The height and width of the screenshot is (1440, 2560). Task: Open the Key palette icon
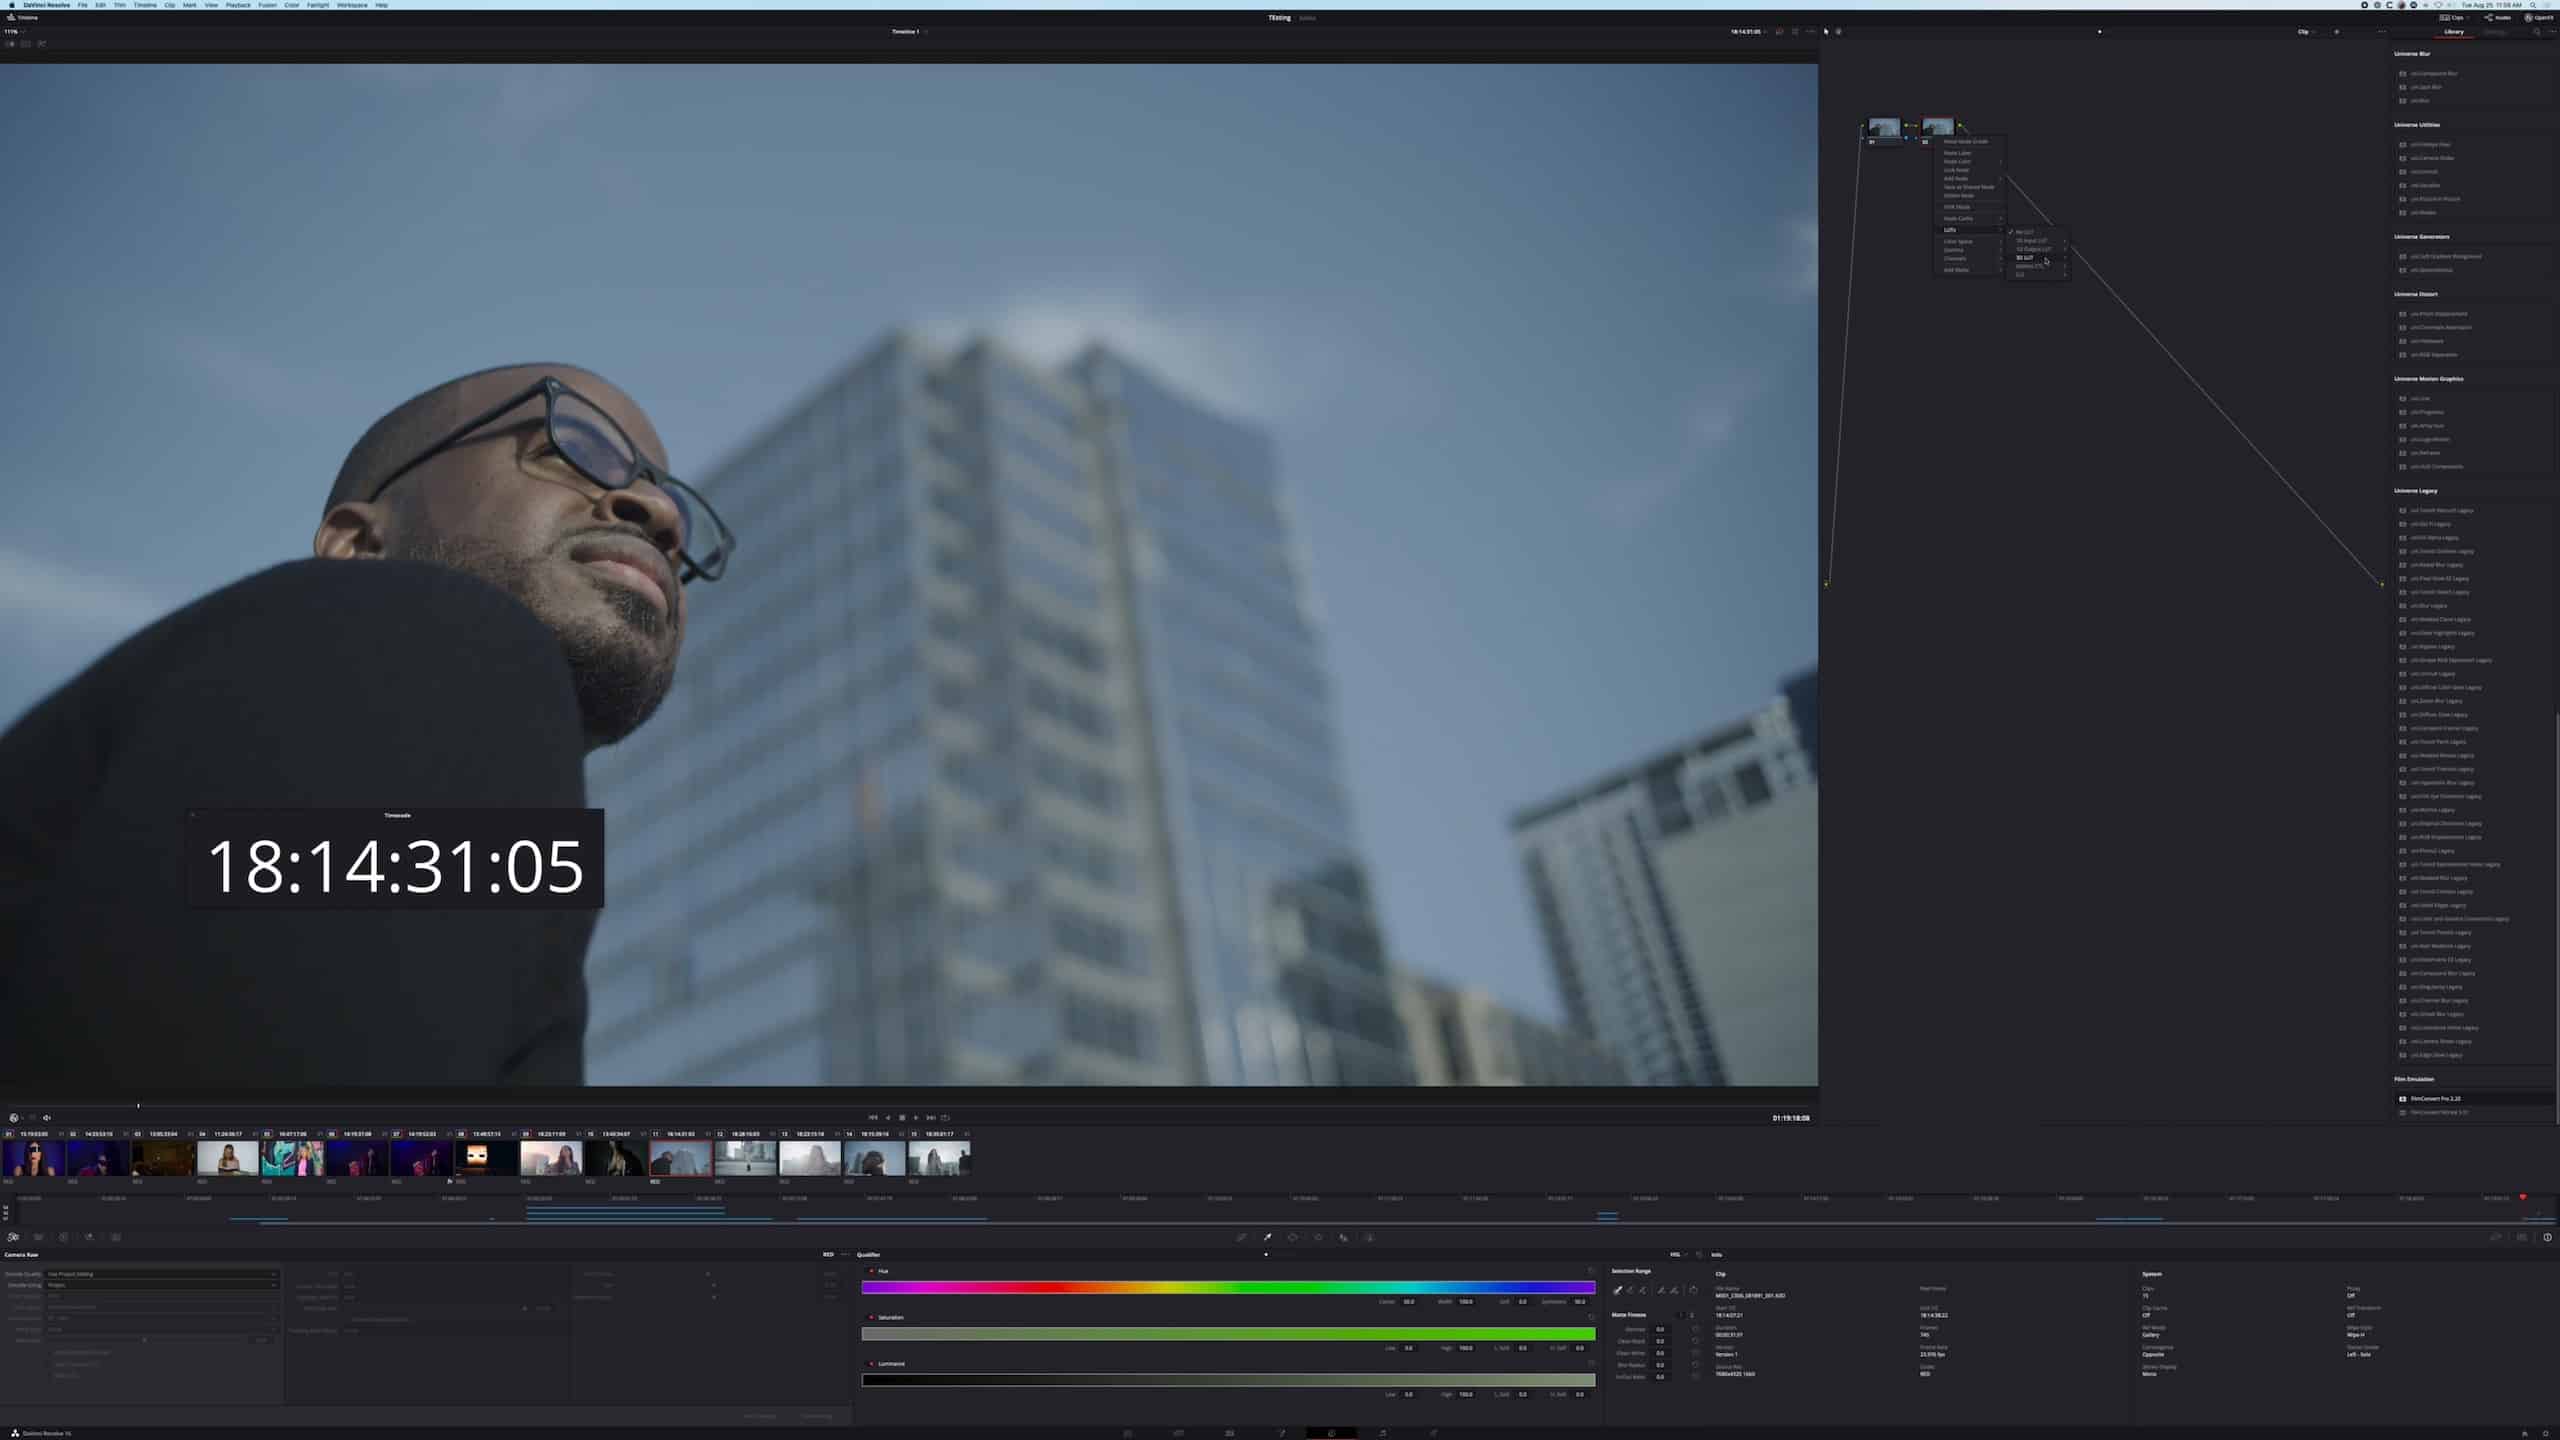pos(1369,1237)
